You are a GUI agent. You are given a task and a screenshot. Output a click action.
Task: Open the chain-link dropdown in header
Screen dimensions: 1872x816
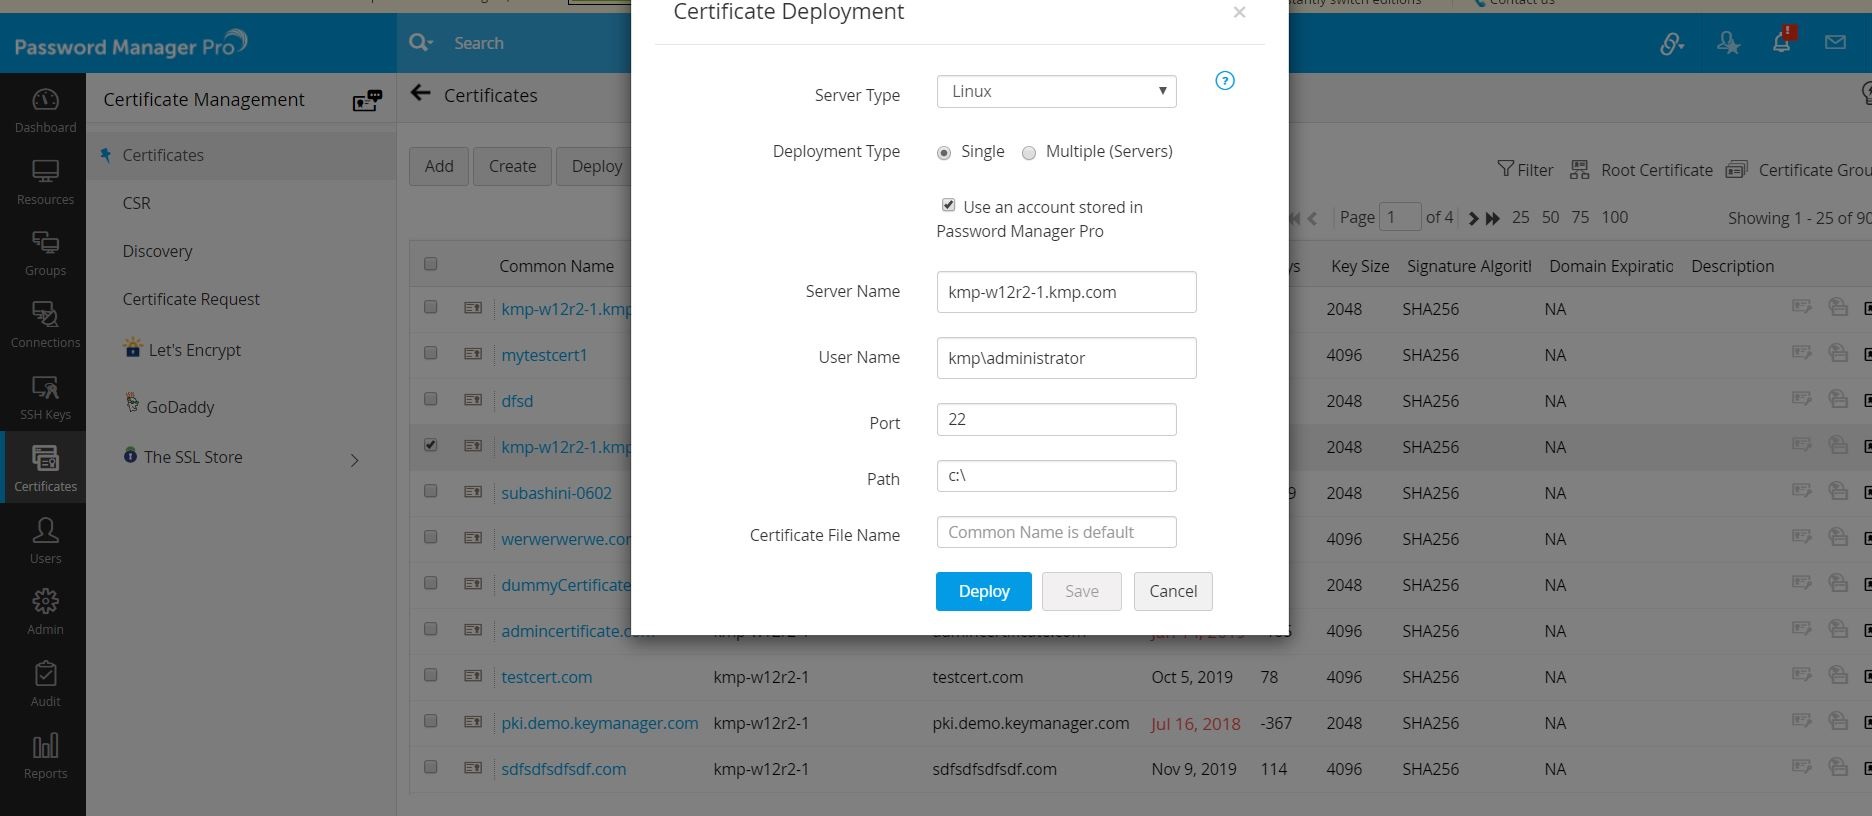(1672, 43)
